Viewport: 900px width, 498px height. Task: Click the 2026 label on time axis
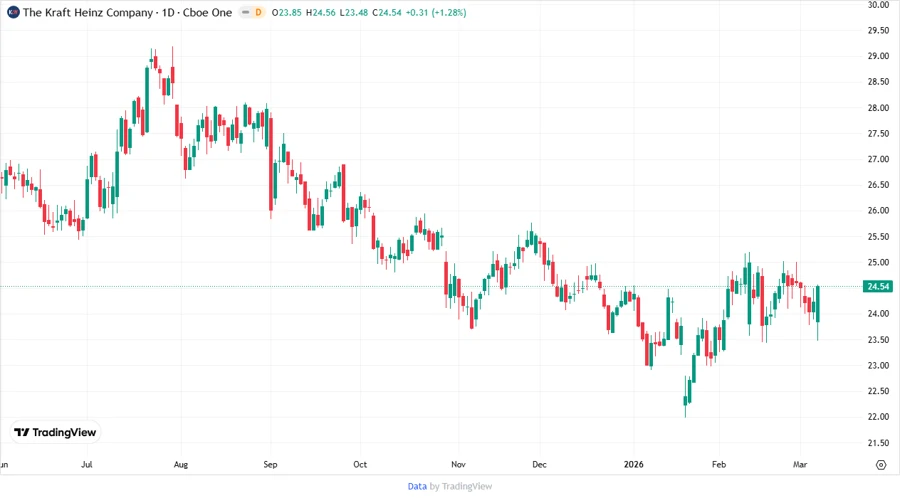(x=634, y=464)
